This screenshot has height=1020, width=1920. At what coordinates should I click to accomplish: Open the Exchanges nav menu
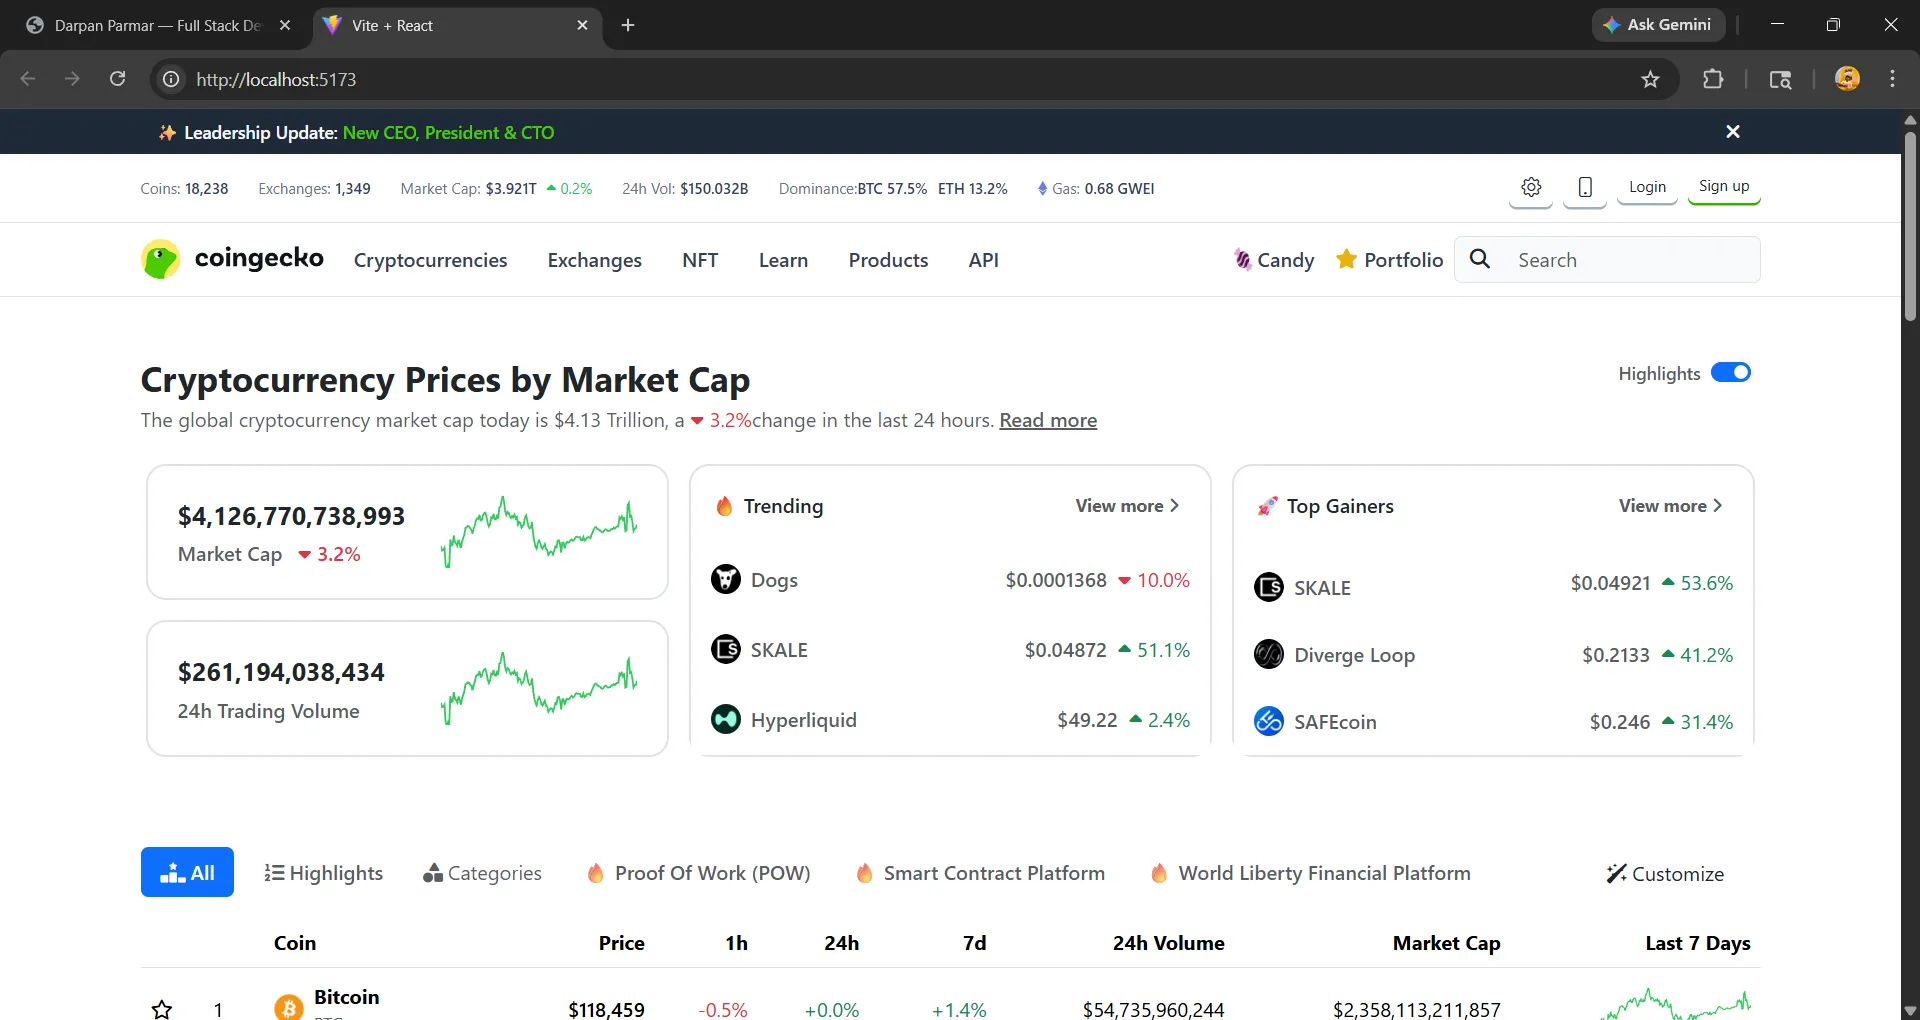click(595, 260)
